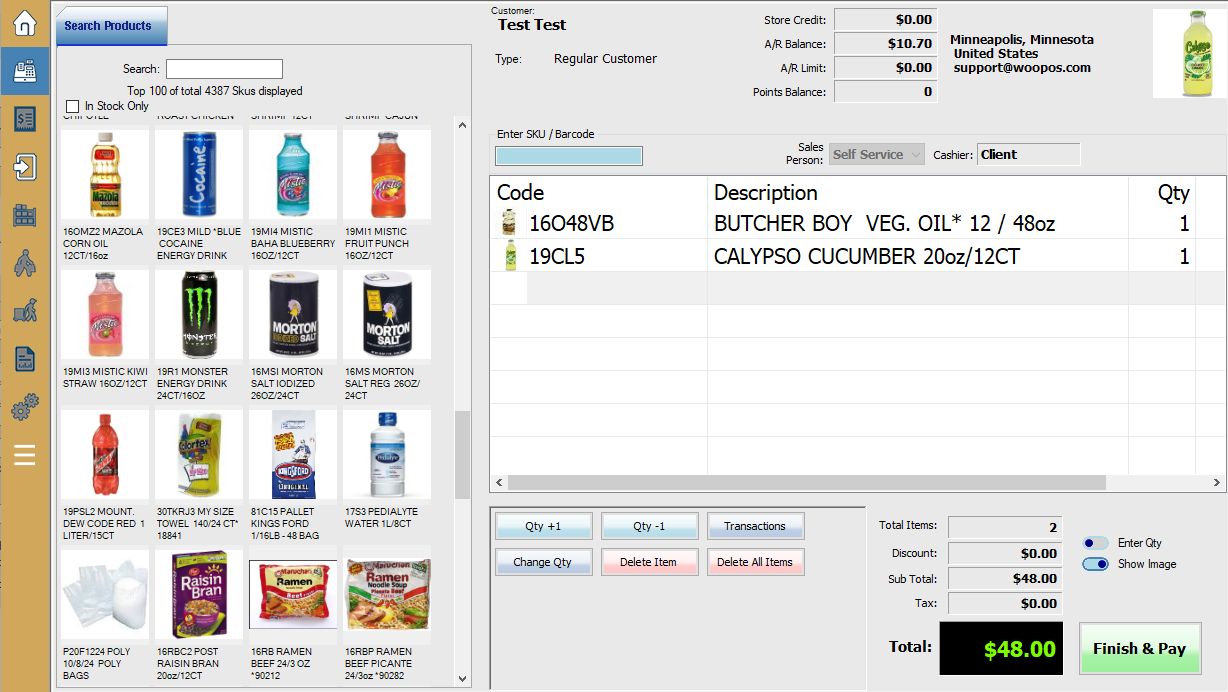The width and height of the screenshot is (1228, 692).
Task: Open the reports document icon in sidebar
Action: pyautogui.click(x=24, y=359)
